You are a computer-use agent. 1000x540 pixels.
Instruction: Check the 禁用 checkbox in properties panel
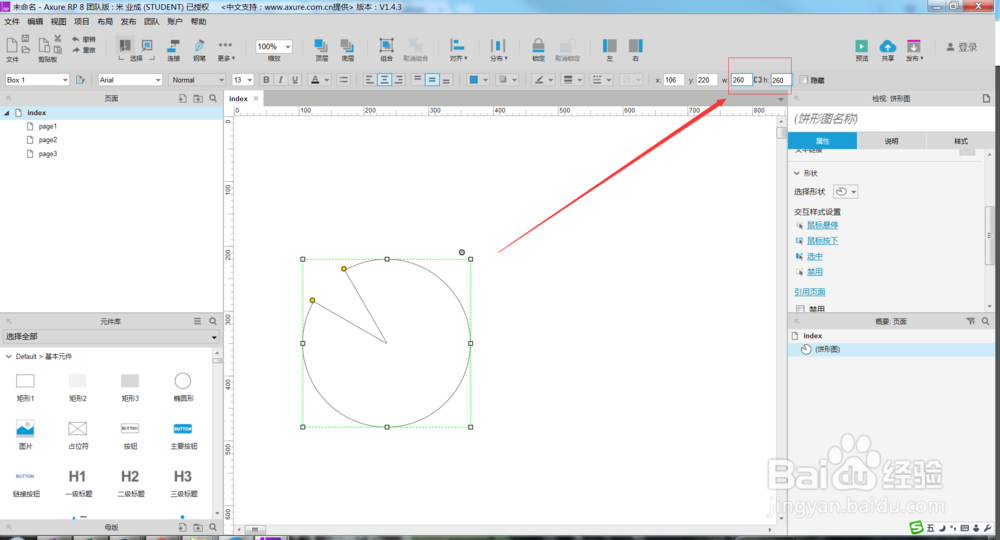click(x=800, y=309)
